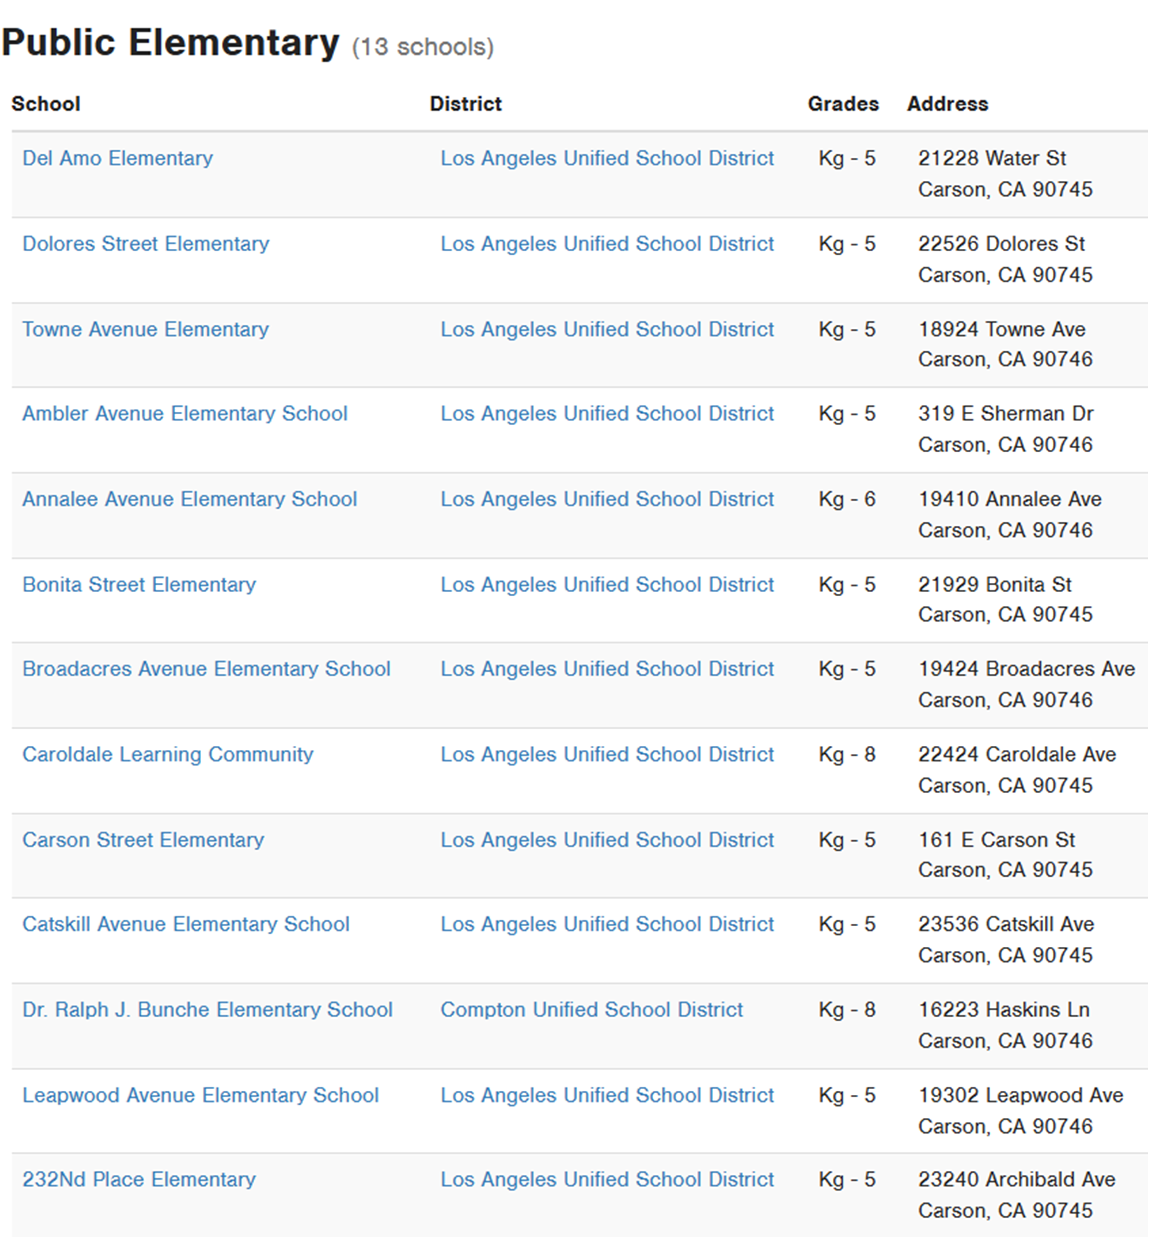Select the address "161 E Carson St"
Viewport: 1149px width, 1237px height.
(x=997, y=840)
